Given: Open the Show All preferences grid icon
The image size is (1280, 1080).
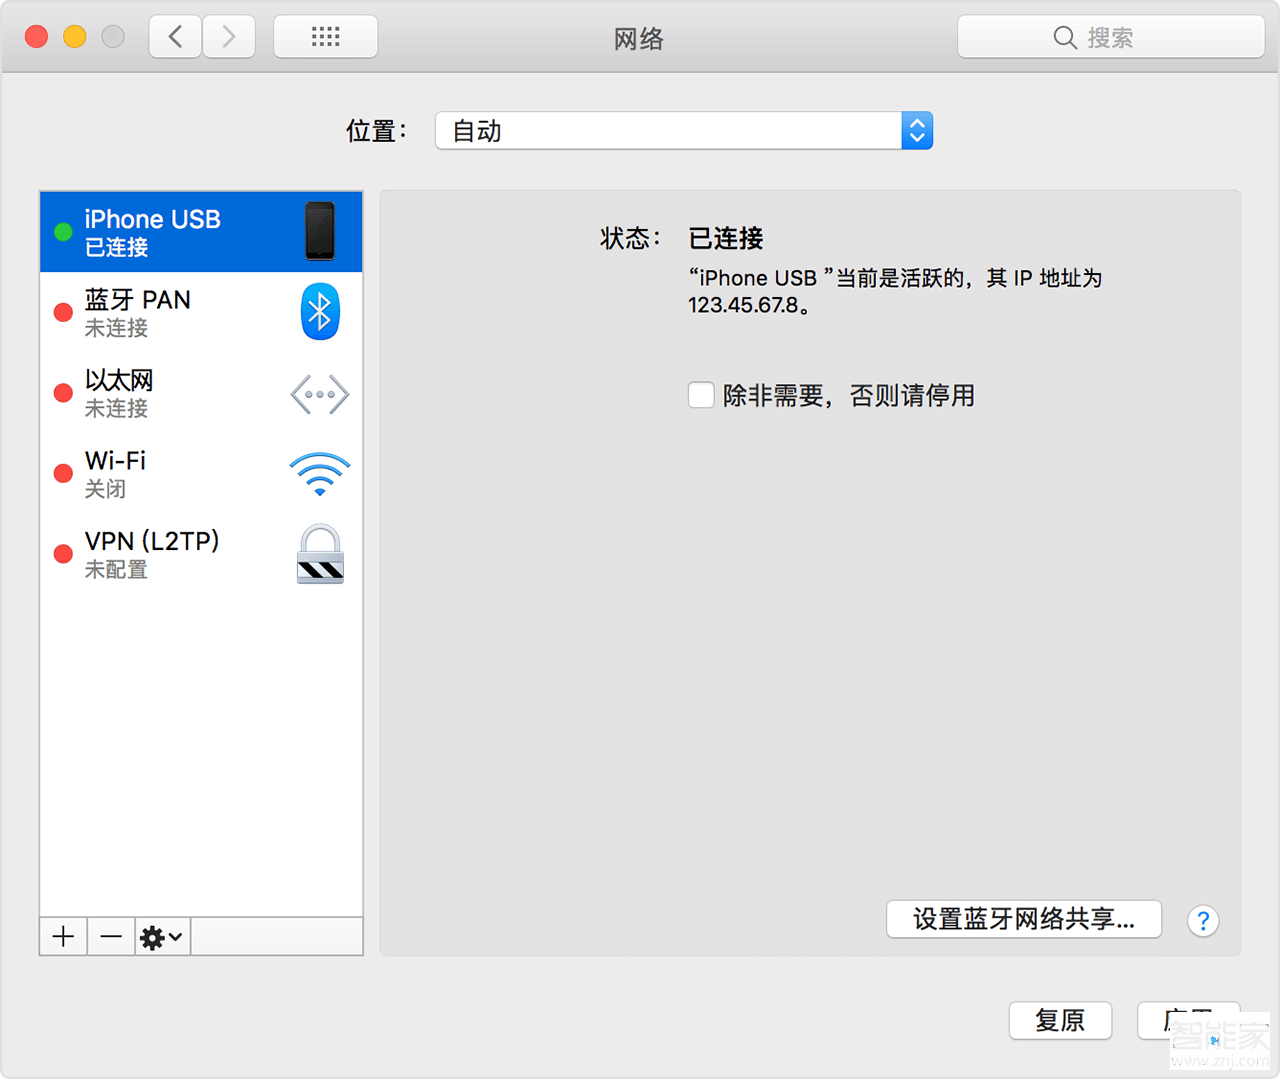Looking at the screenshot, I should pos(325,36).
